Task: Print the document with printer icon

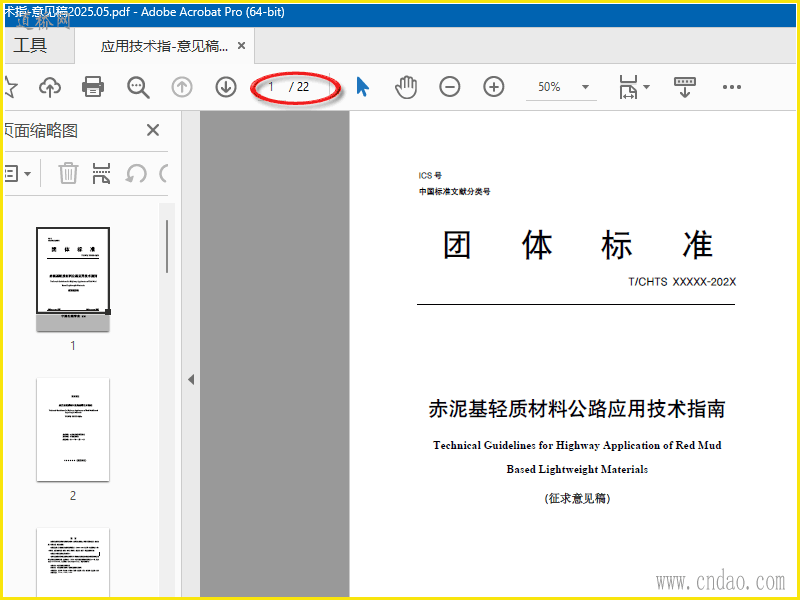Action: point(93,87)
